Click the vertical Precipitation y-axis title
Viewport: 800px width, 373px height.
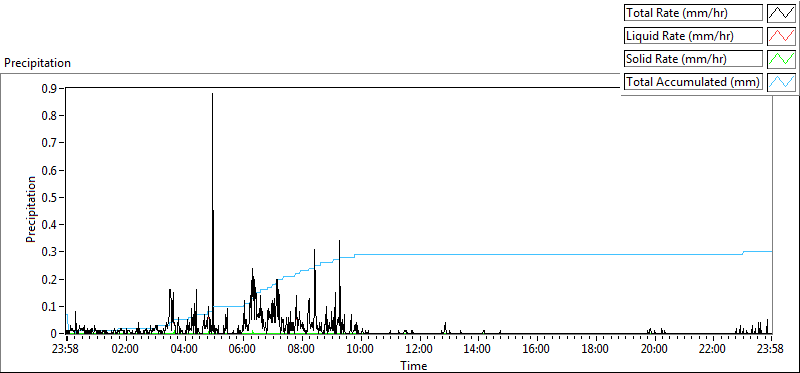point(31,209)
